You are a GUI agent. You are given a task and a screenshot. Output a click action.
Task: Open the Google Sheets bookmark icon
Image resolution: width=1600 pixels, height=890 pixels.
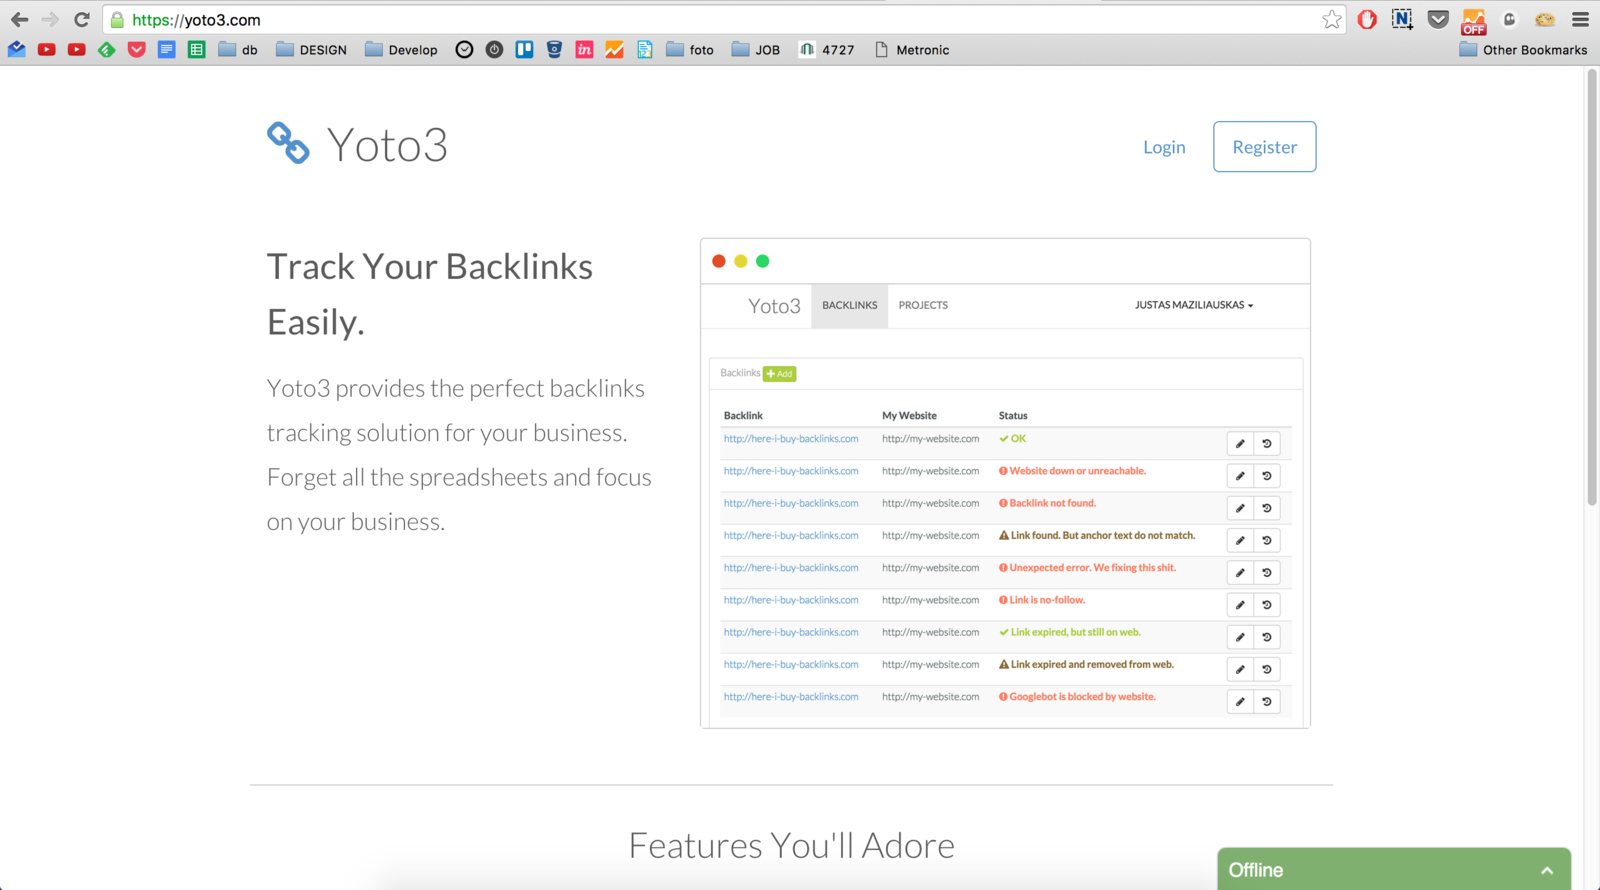click(197, 49)
